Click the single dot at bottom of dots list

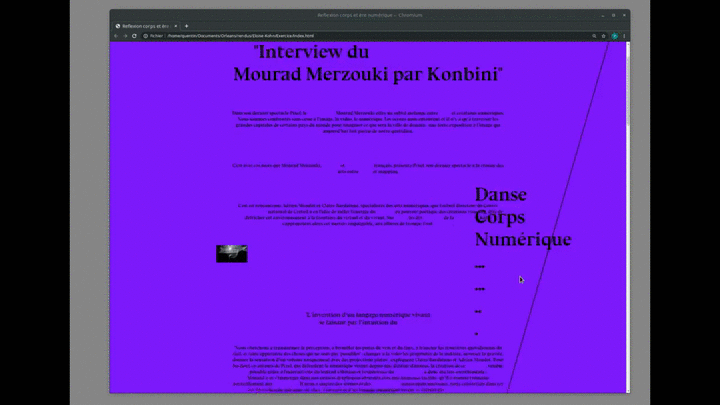(x=476, y=333)
